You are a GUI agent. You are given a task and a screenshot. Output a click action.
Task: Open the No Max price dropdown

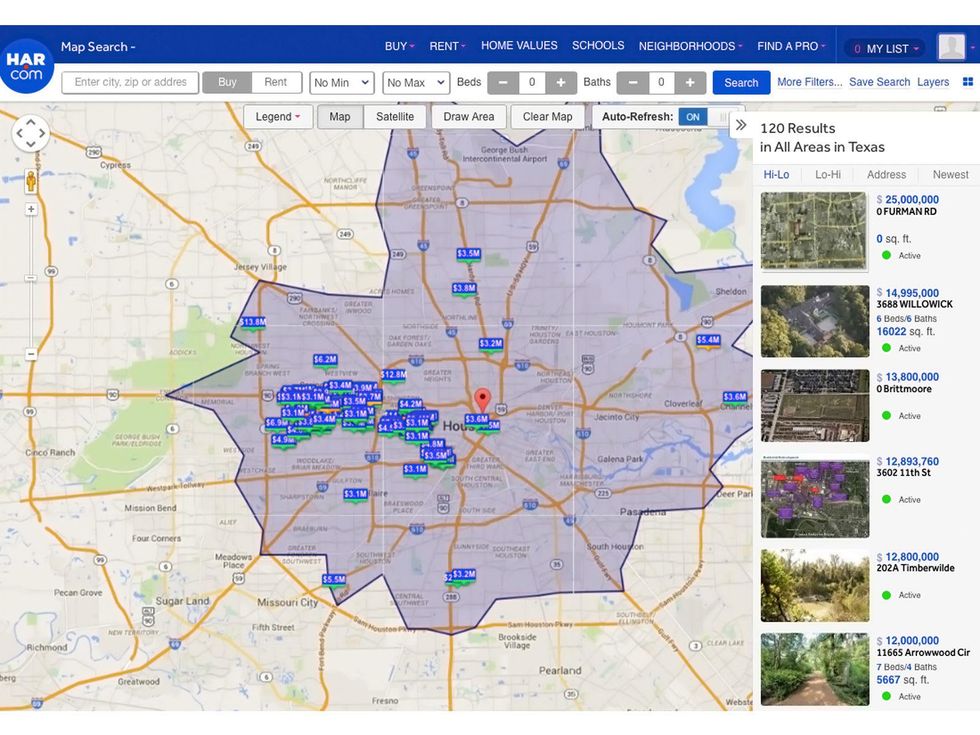(x=414, y=83)
